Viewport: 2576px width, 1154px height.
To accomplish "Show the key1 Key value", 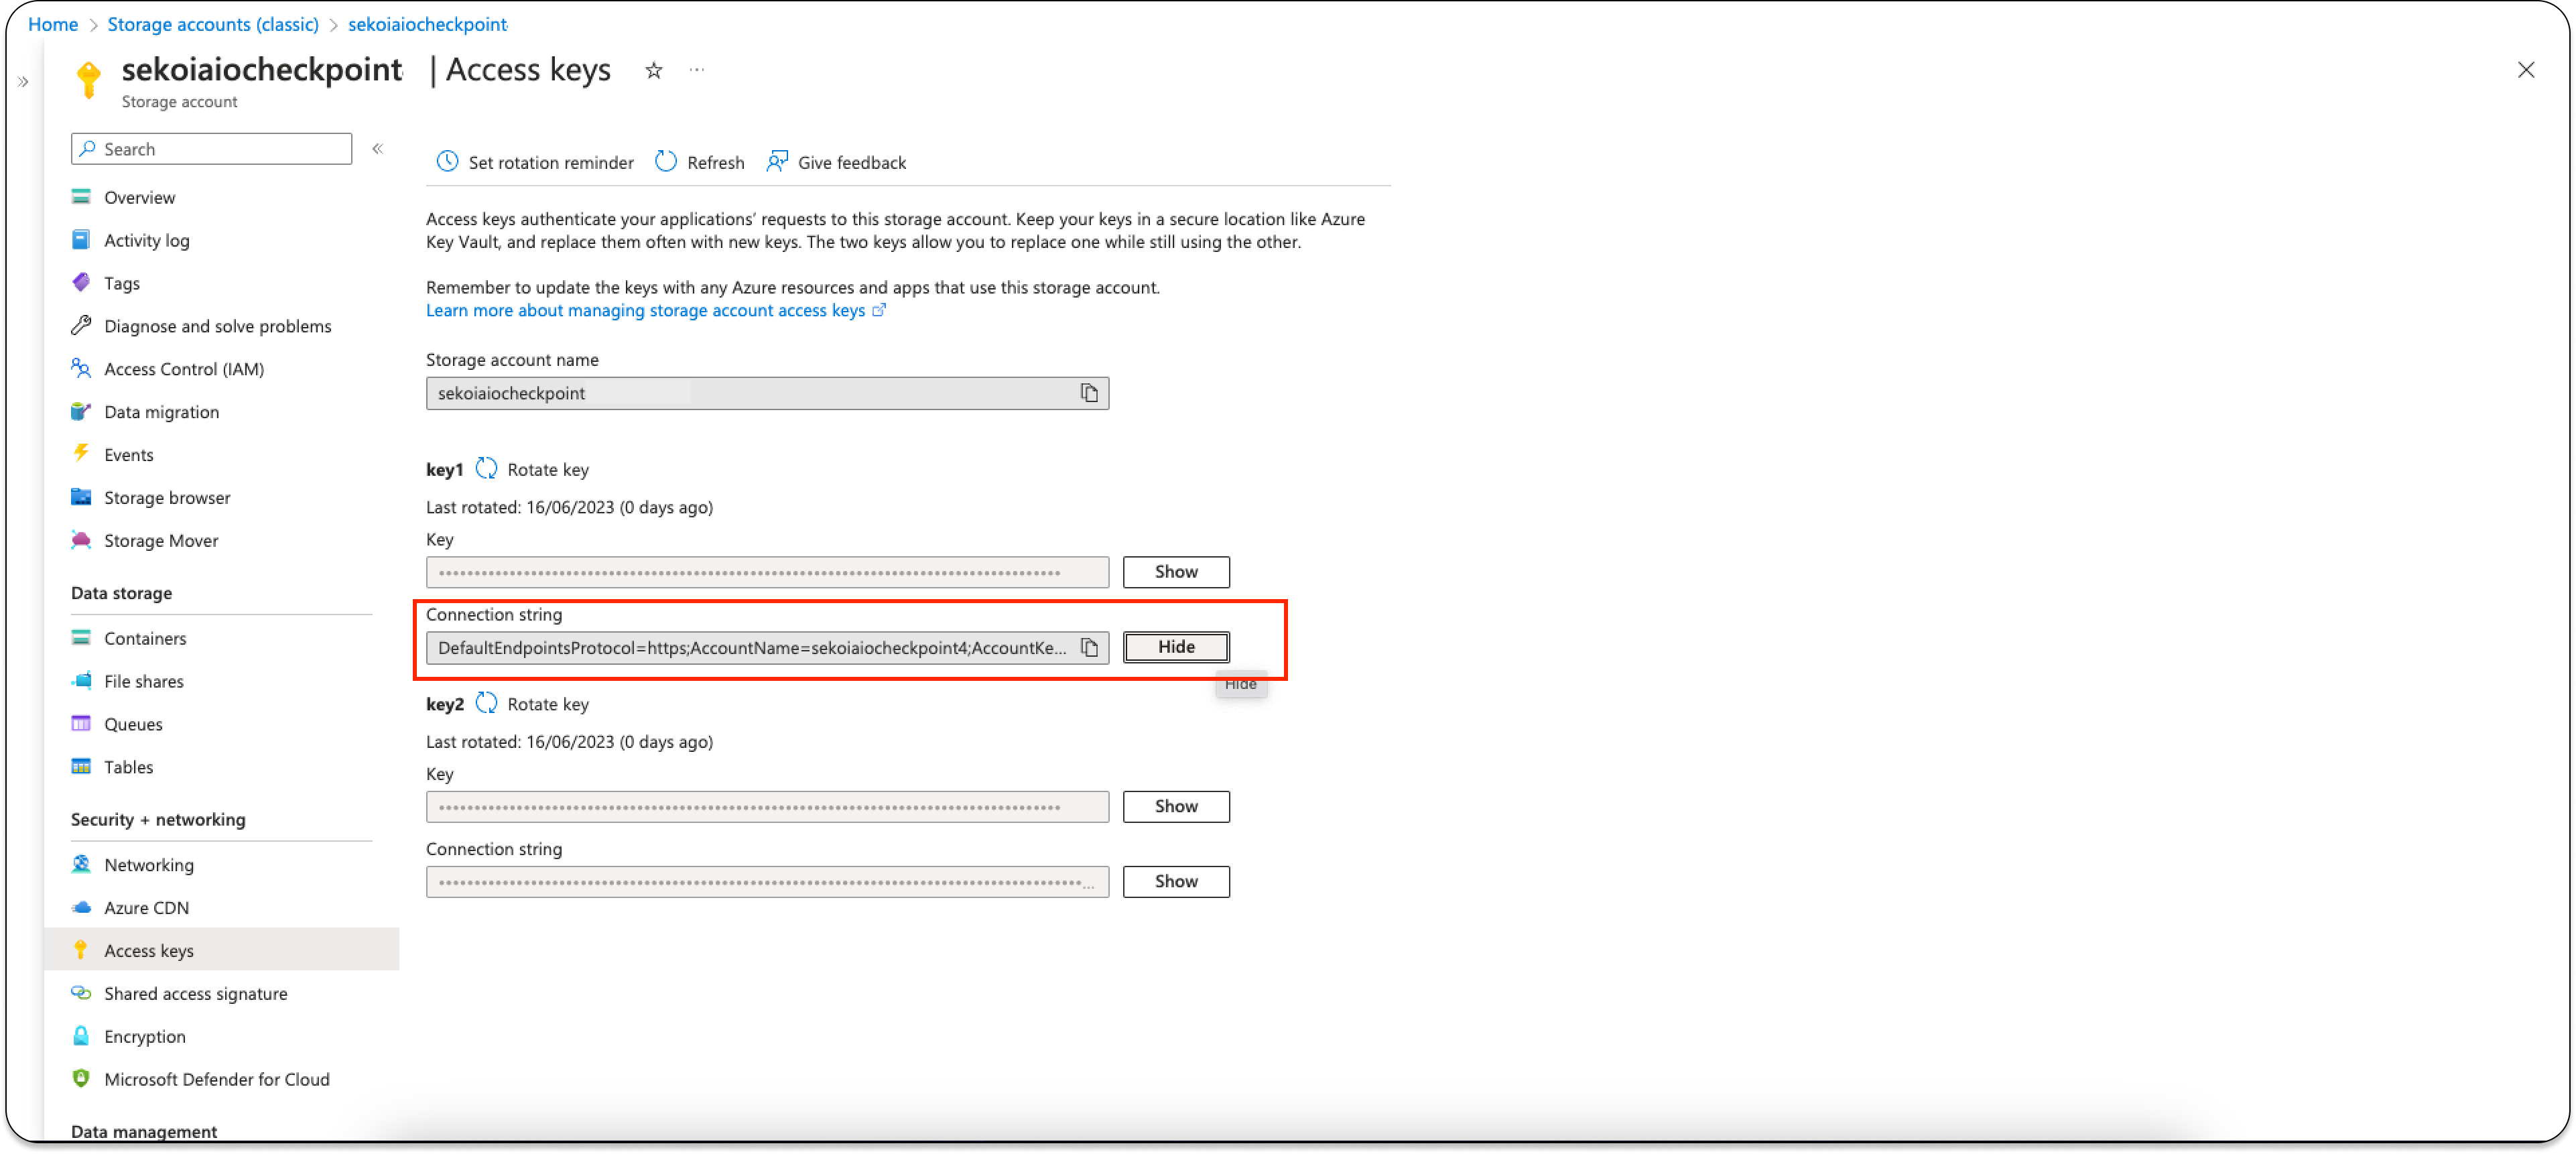I will coord(1176,572).
